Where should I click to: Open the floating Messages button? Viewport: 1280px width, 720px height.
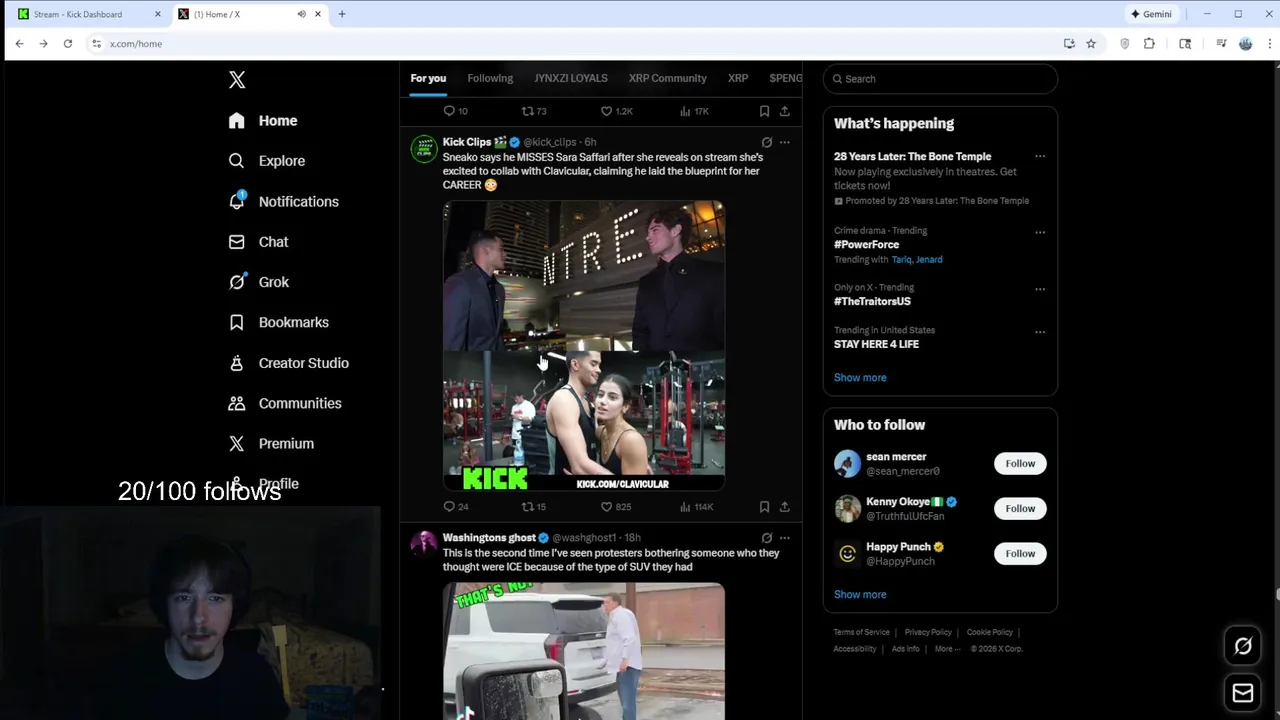tap(1243, 692)
